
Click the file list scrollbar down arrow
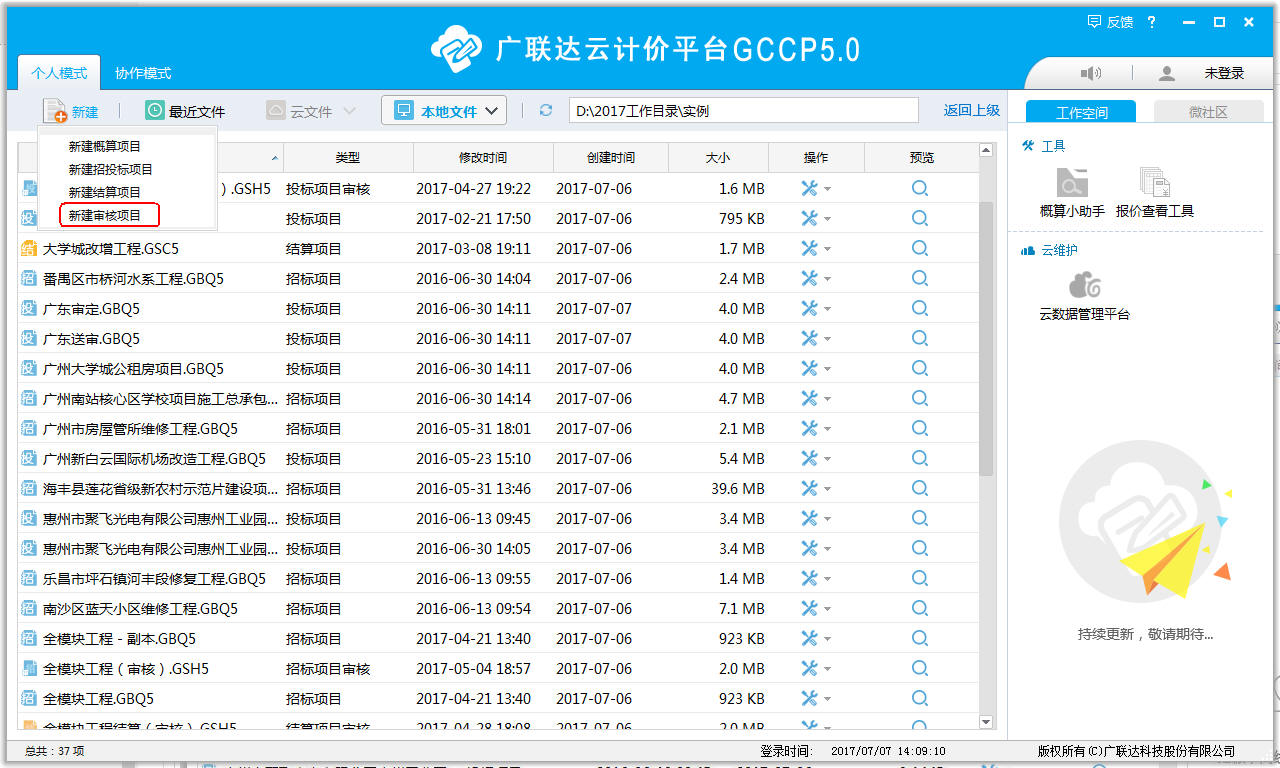click(985, 721)
